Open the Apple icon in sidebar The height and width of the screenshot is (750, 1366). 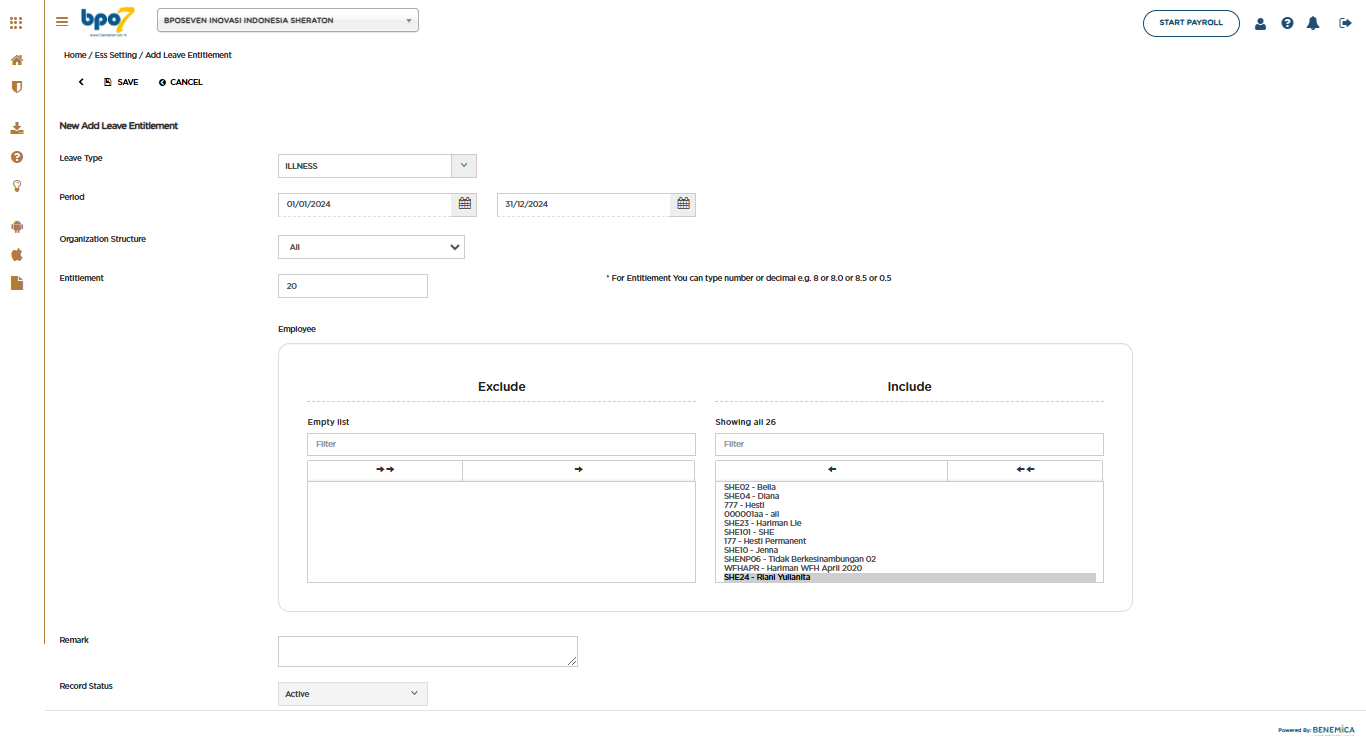pos(17,254)
